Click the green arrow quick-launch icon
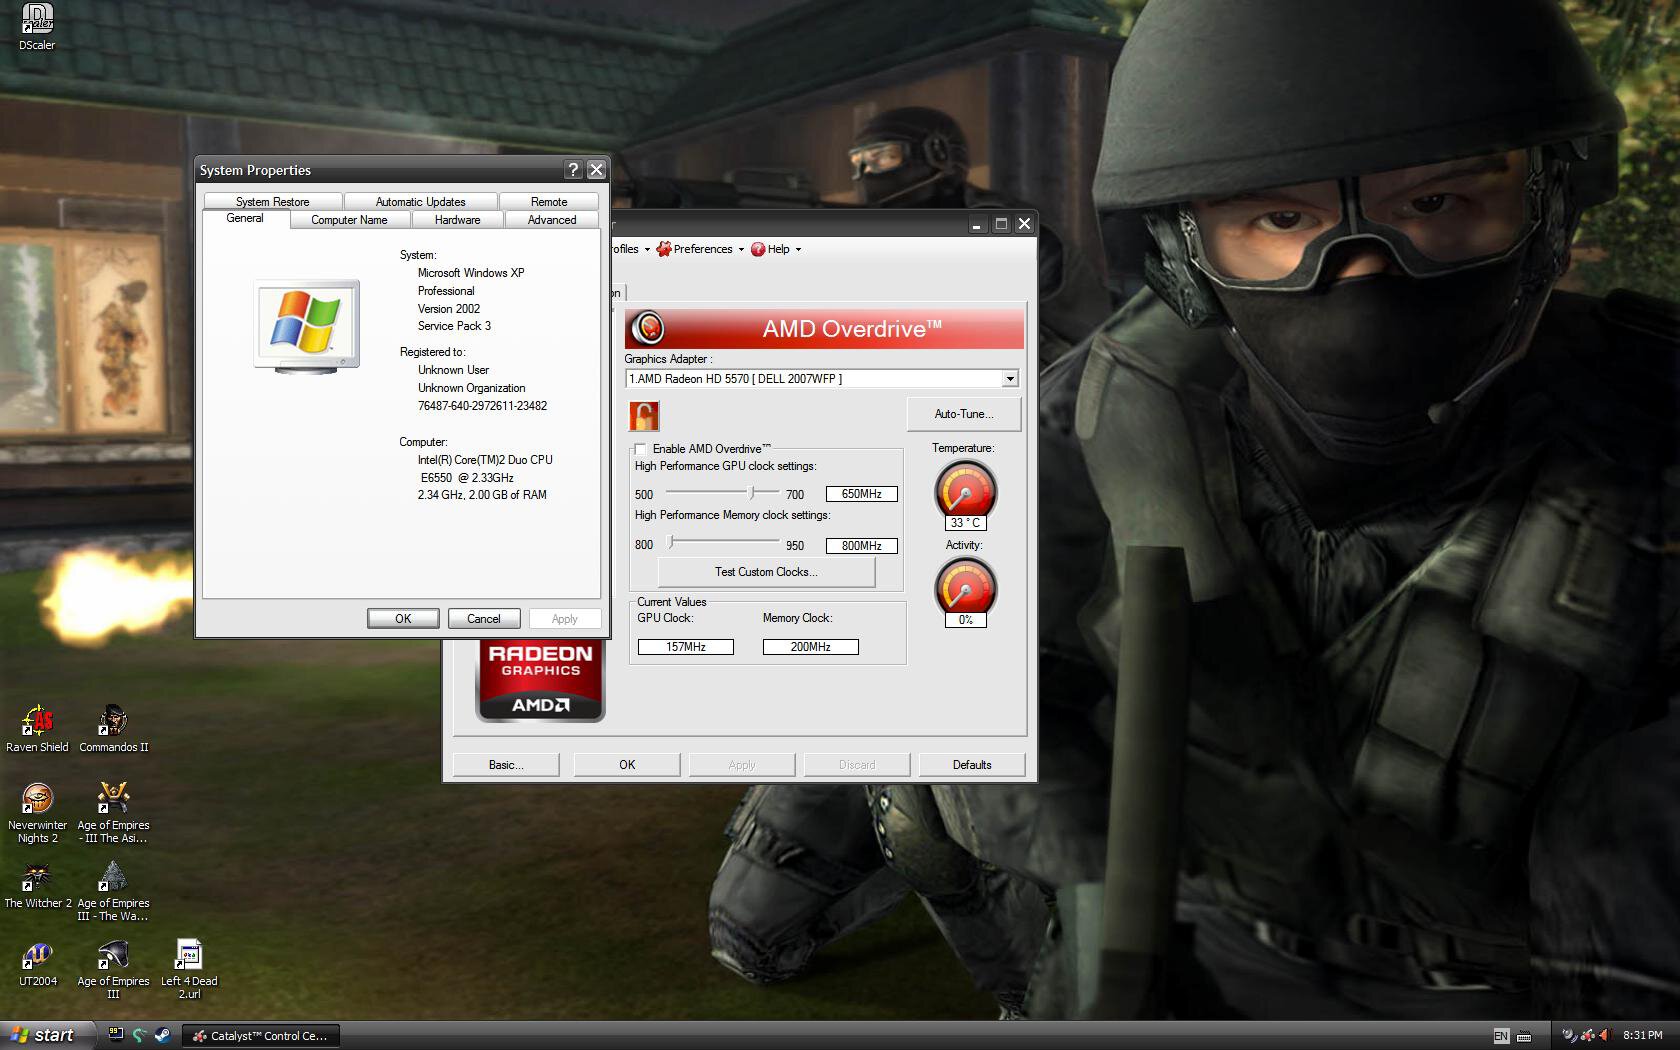 point(139,1035)
